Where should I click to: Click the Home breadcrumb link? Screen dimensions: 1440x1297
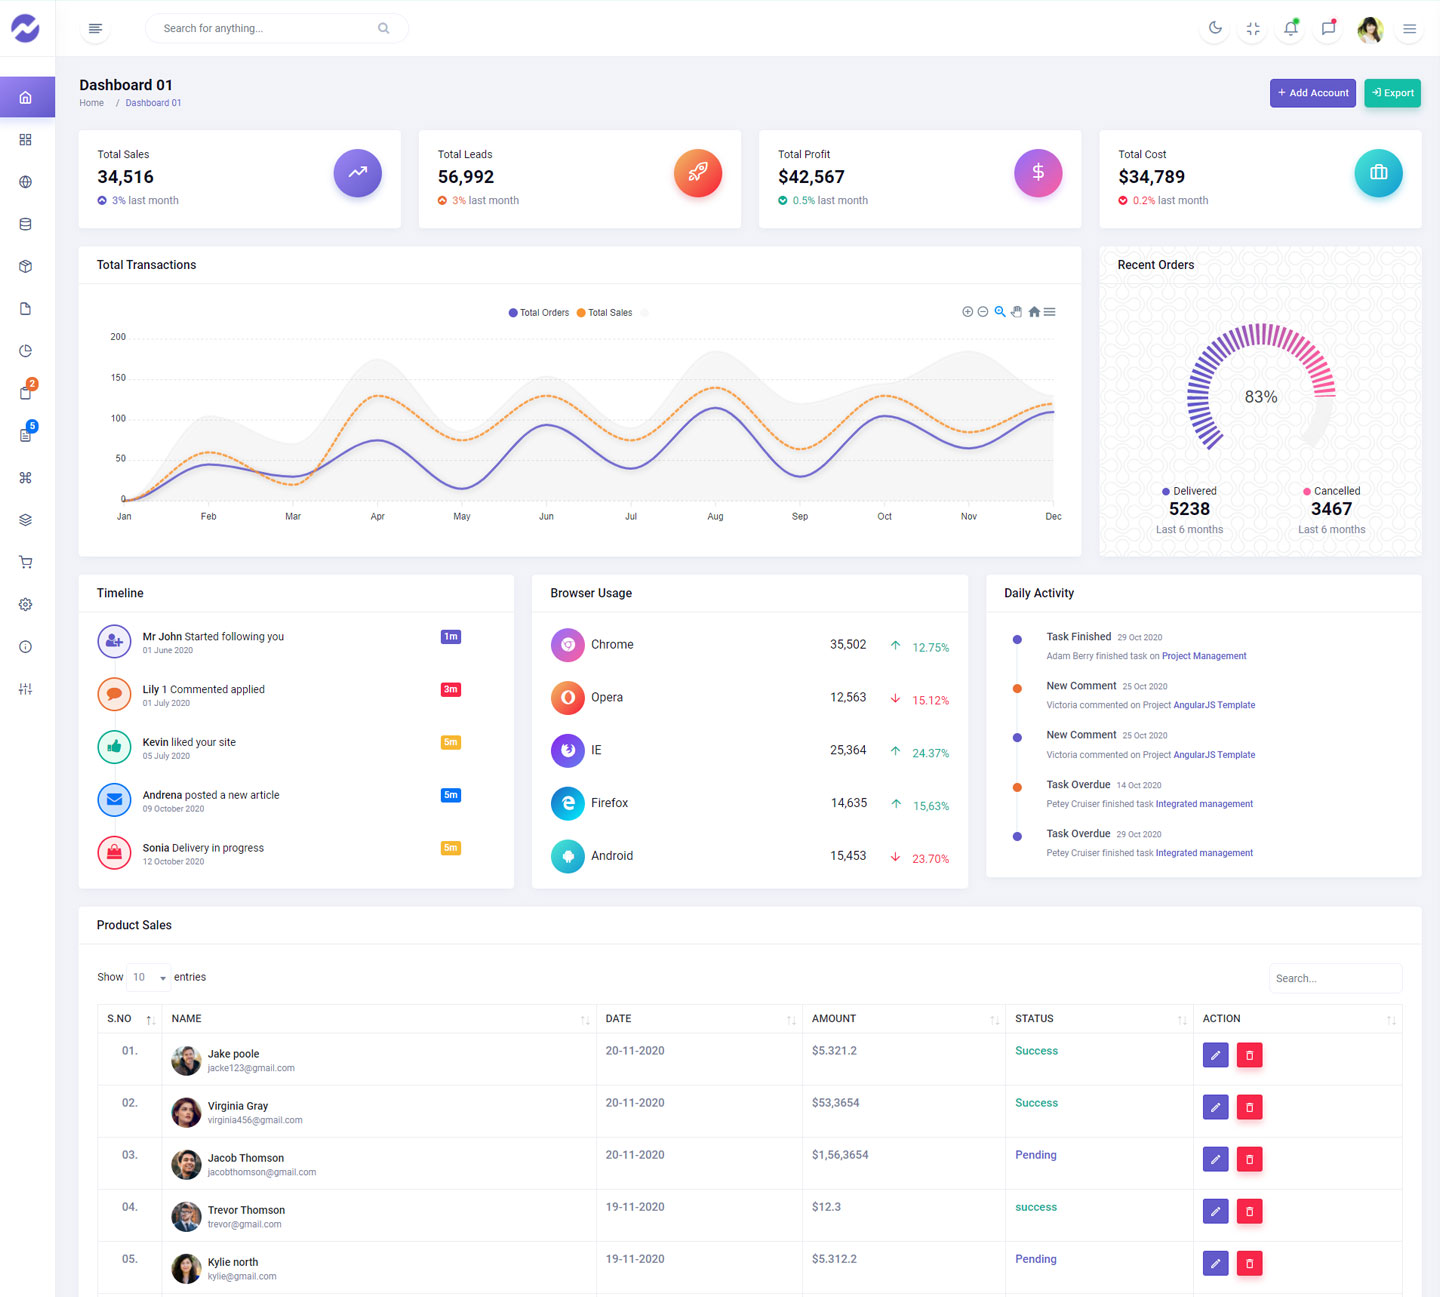coord(92,103)
